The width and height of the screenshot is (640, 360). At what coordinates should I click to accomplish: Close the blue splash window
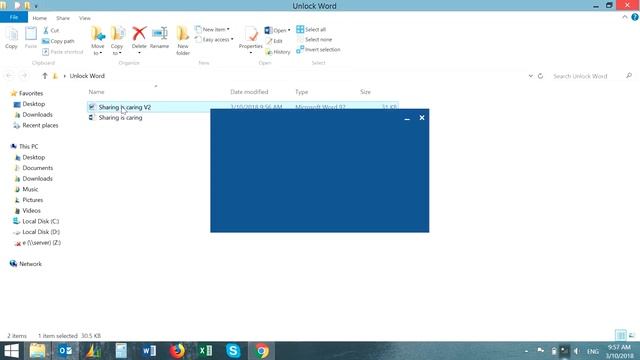[422, 118]
